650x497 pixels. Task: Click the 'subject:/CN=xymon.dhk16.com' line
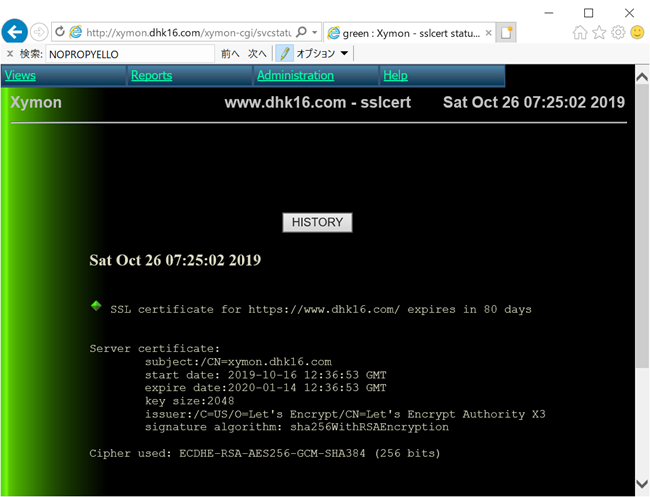pyautogui.click(x=238, y=362)
